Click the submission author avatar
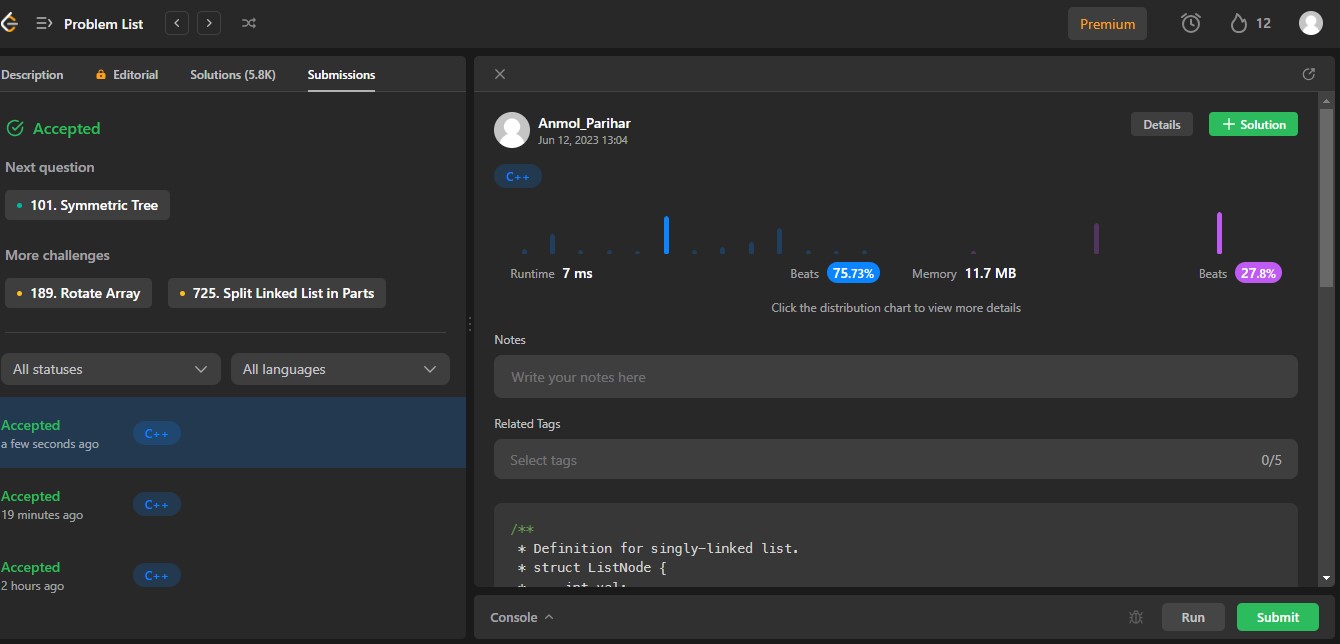 click(x=512, y=130)
